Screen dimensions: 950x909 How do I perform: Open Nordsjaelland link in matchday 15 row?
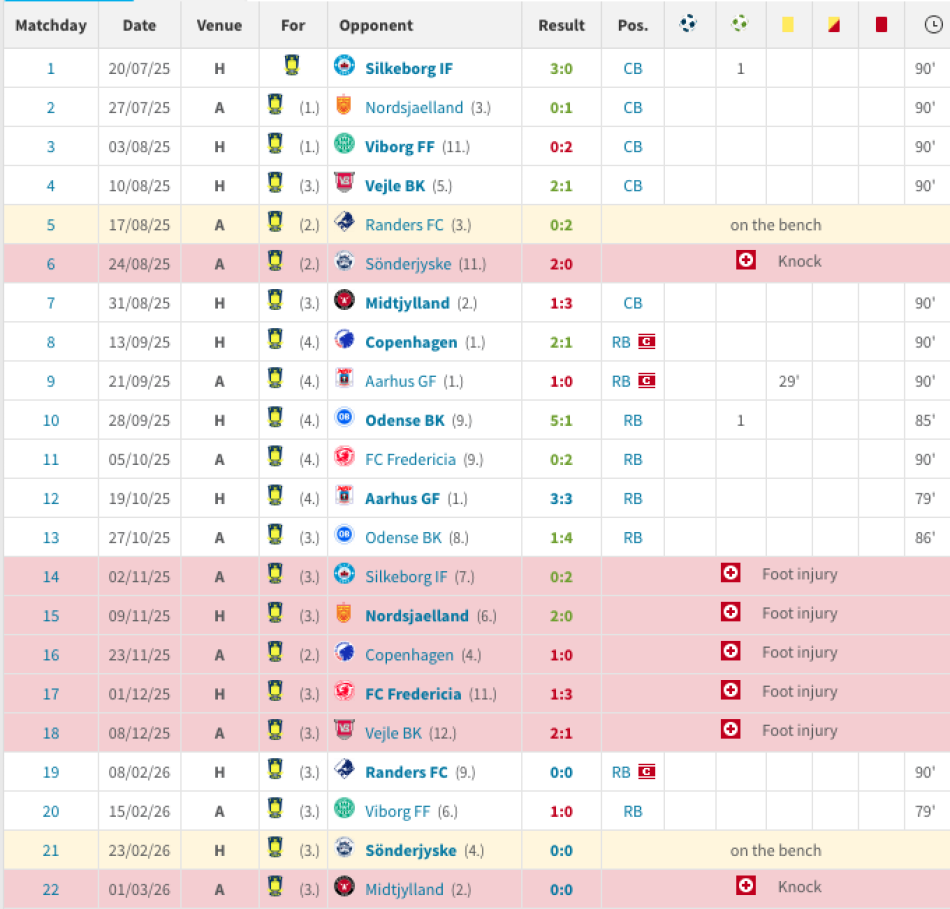pos(417,616)
